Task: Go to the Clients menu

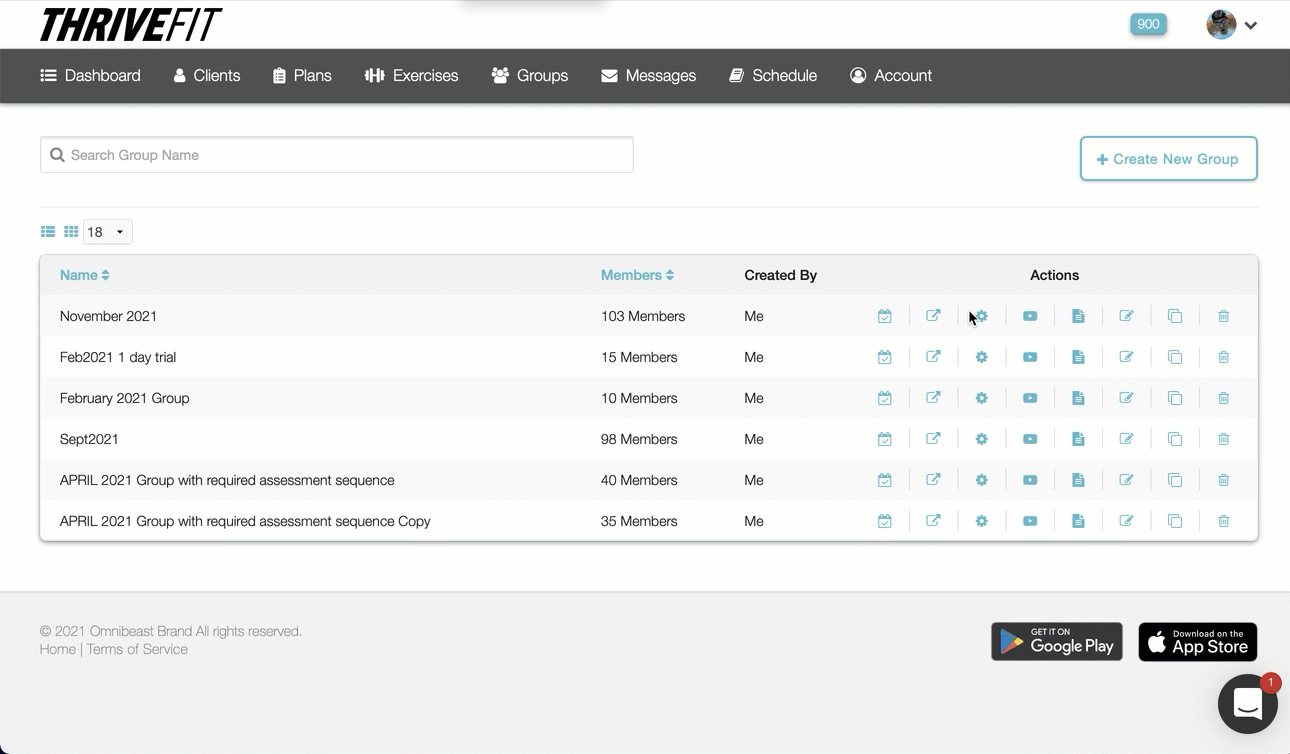Action: click(x=207, y=76)
